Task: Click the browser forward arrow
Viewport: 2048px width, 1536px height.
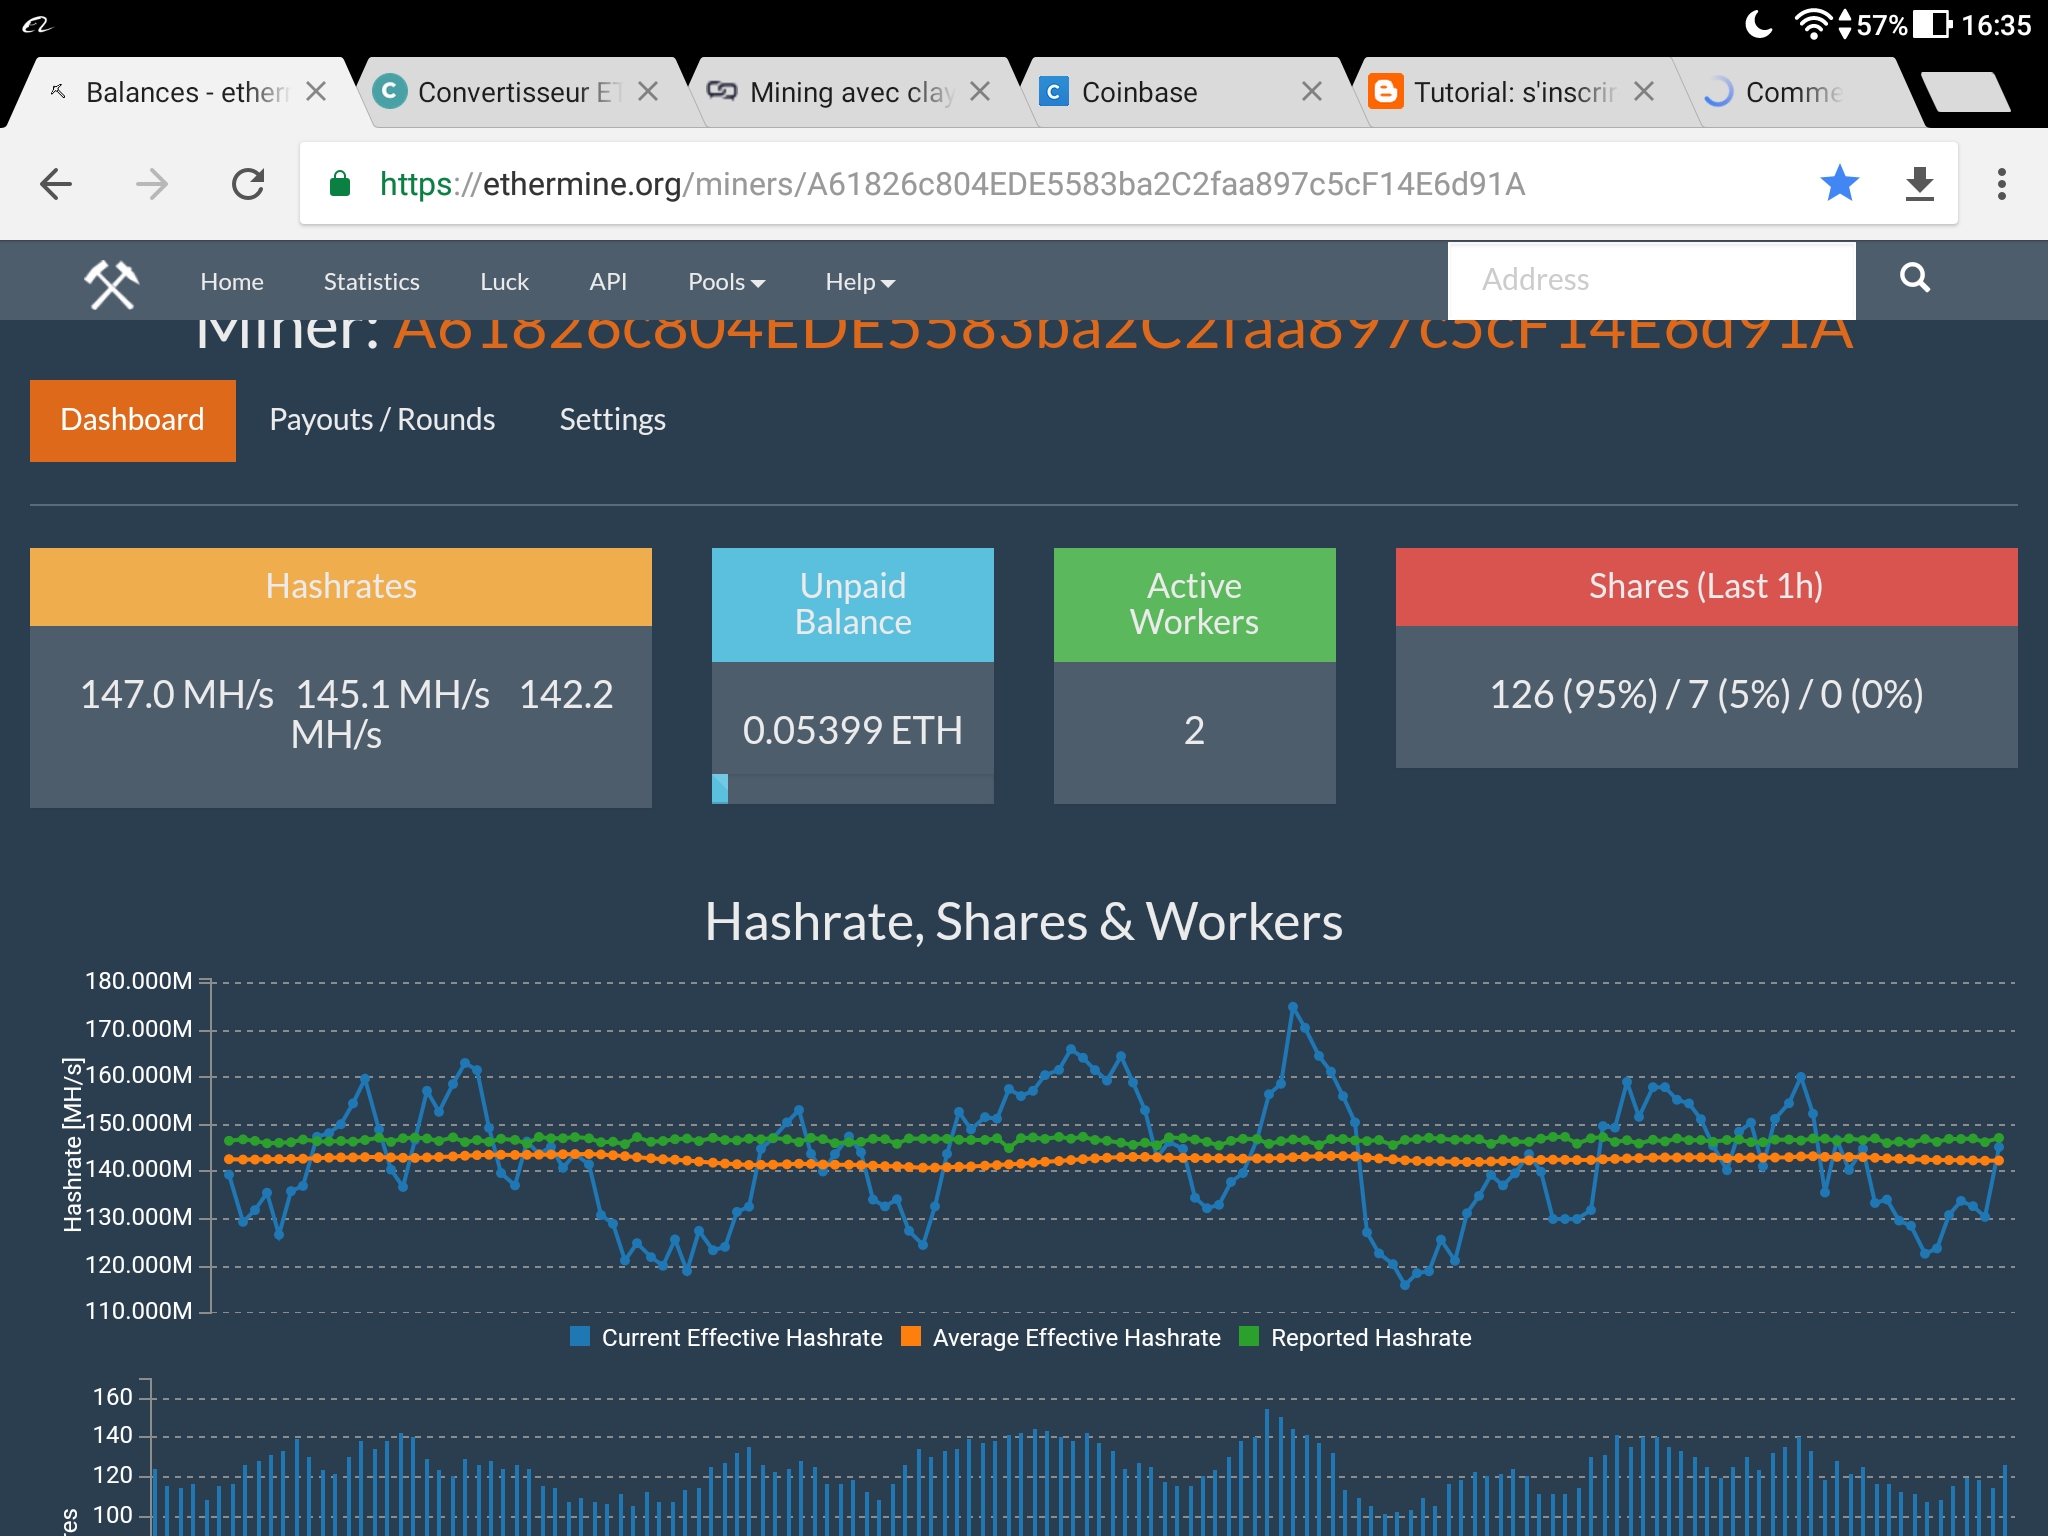Action: pyautogui.click(x=152, y=184)
